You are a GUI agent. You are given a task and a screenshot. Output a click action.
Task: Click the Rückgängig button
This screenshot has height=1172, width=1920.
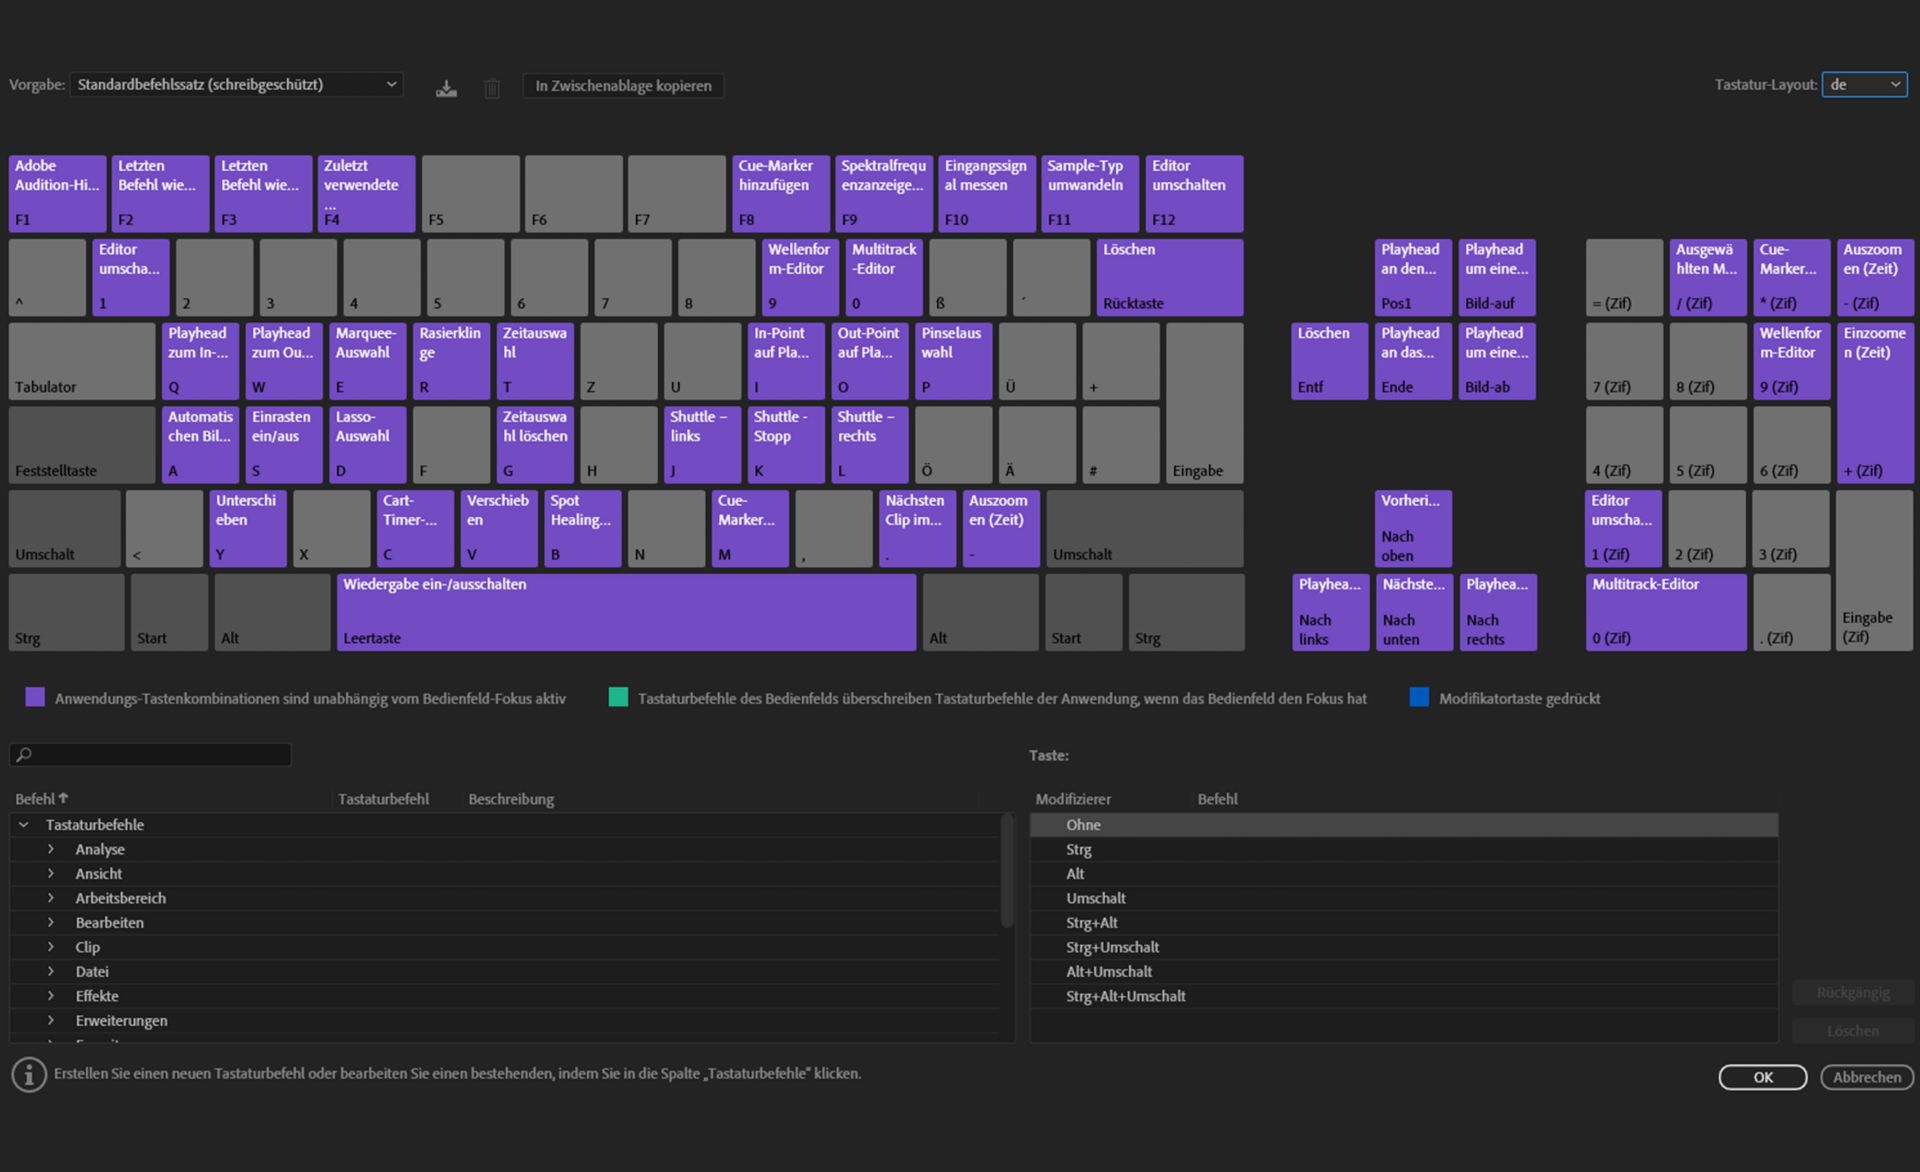1853,992
